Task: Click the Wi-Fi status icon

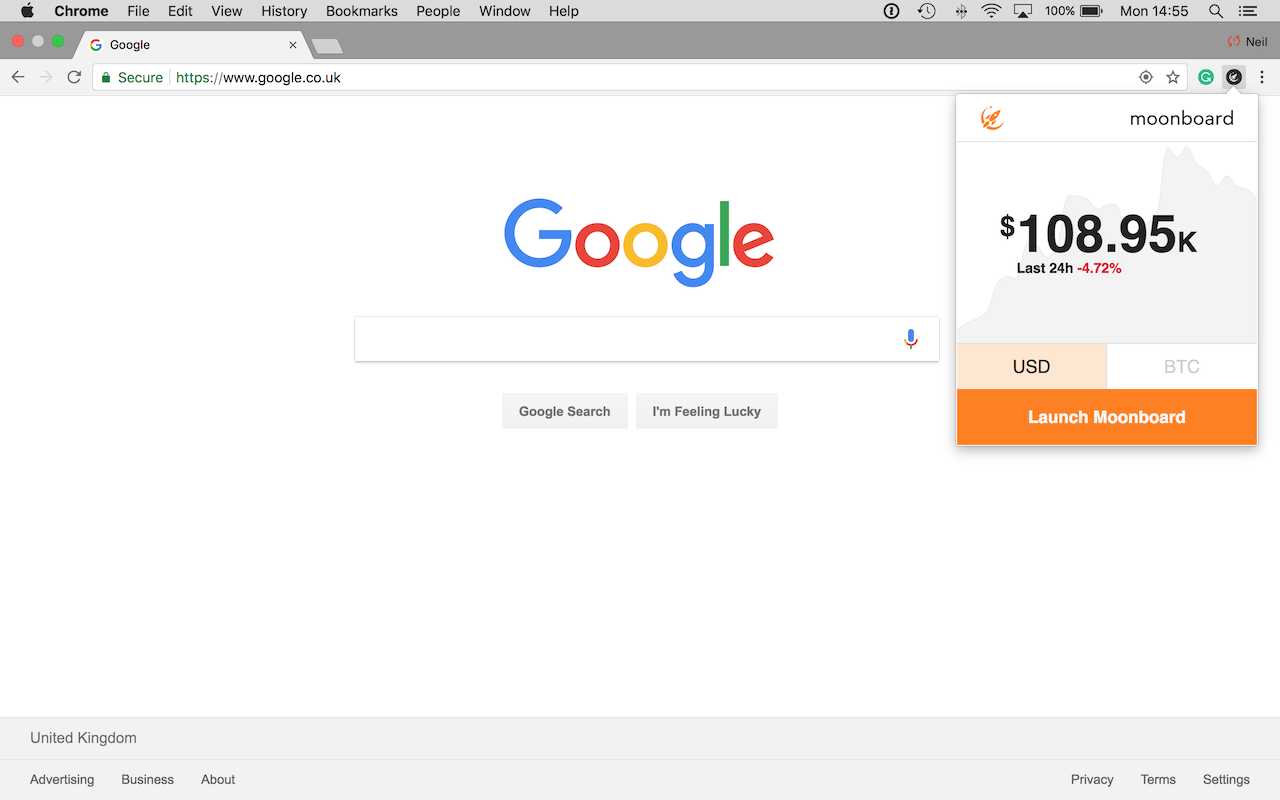Action: [991, 11]
